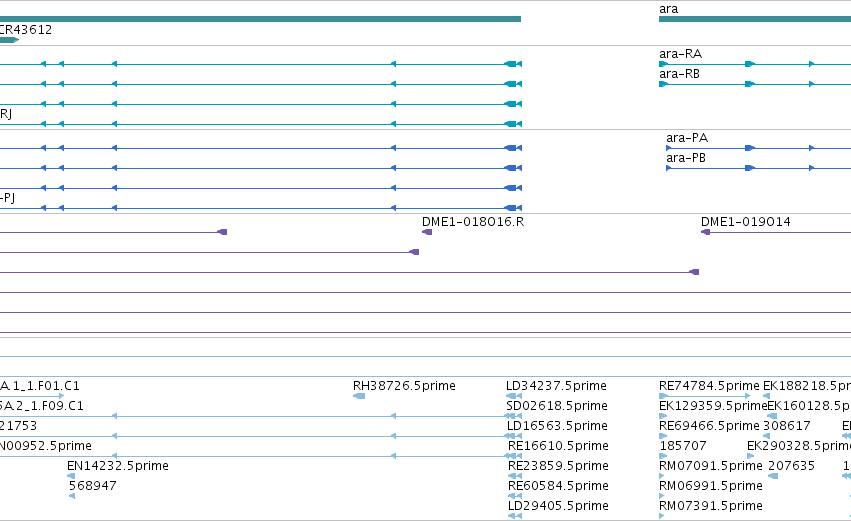Viewport: 851px width, 521px height.
Task: Click the DME1-018016.R feature arrow
Action: pyautogui.click(x=427, y=232)
